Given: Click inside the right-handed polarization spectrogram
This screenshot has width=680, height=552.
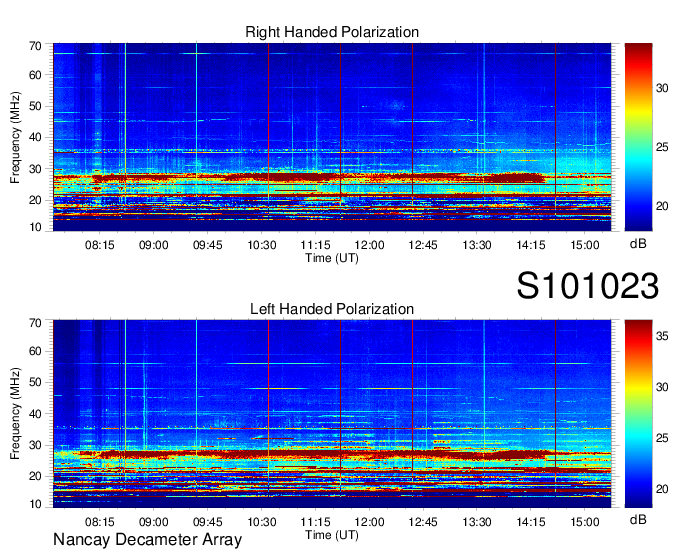Looking at the screenshot, I should pos(332,137).
